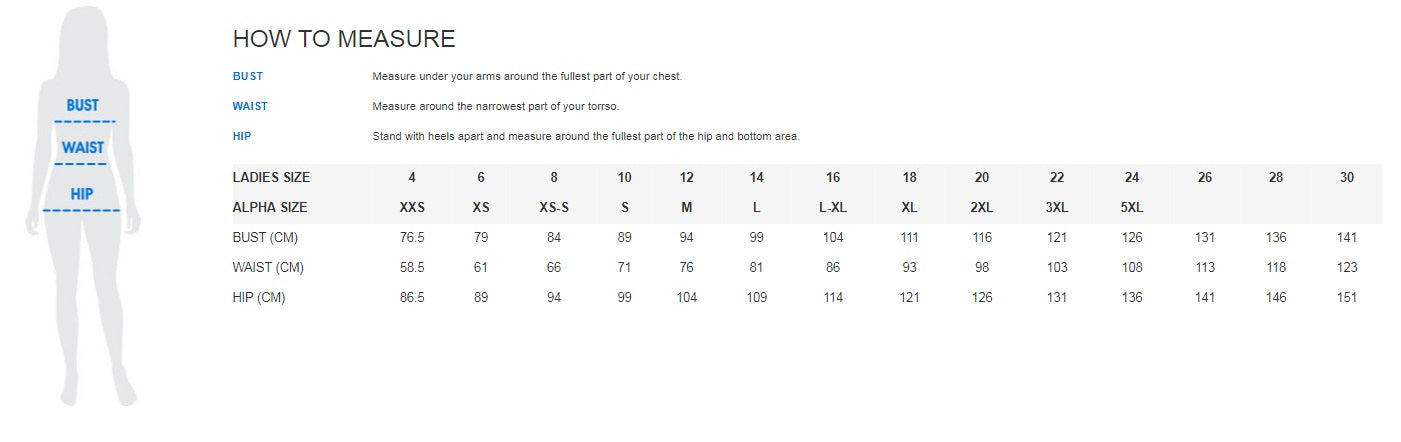Screen dimensions: 1401x442
Task: Select the LADIES SIZE row header
Action: pos(271,178)
